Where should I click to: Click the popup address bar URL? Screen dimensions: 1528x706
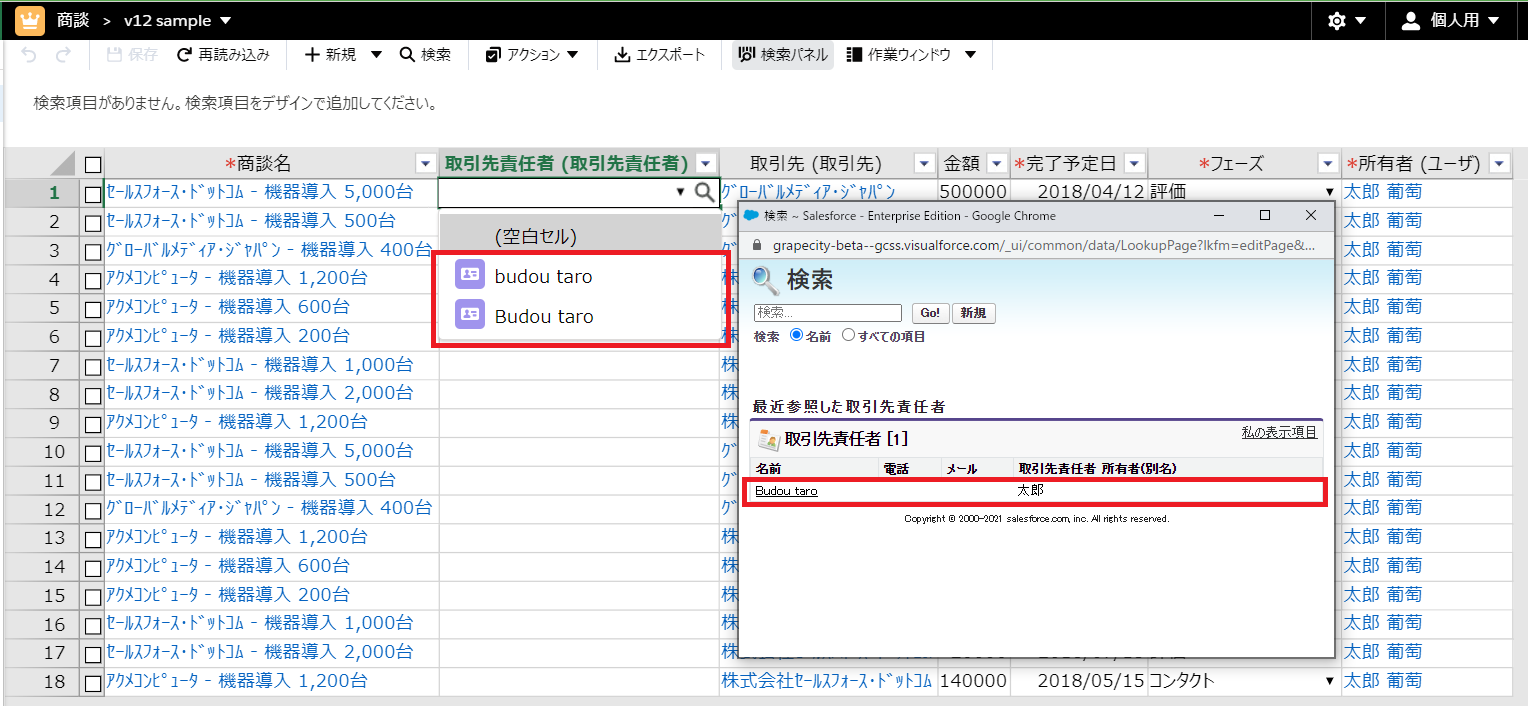tap(1044, 245)
